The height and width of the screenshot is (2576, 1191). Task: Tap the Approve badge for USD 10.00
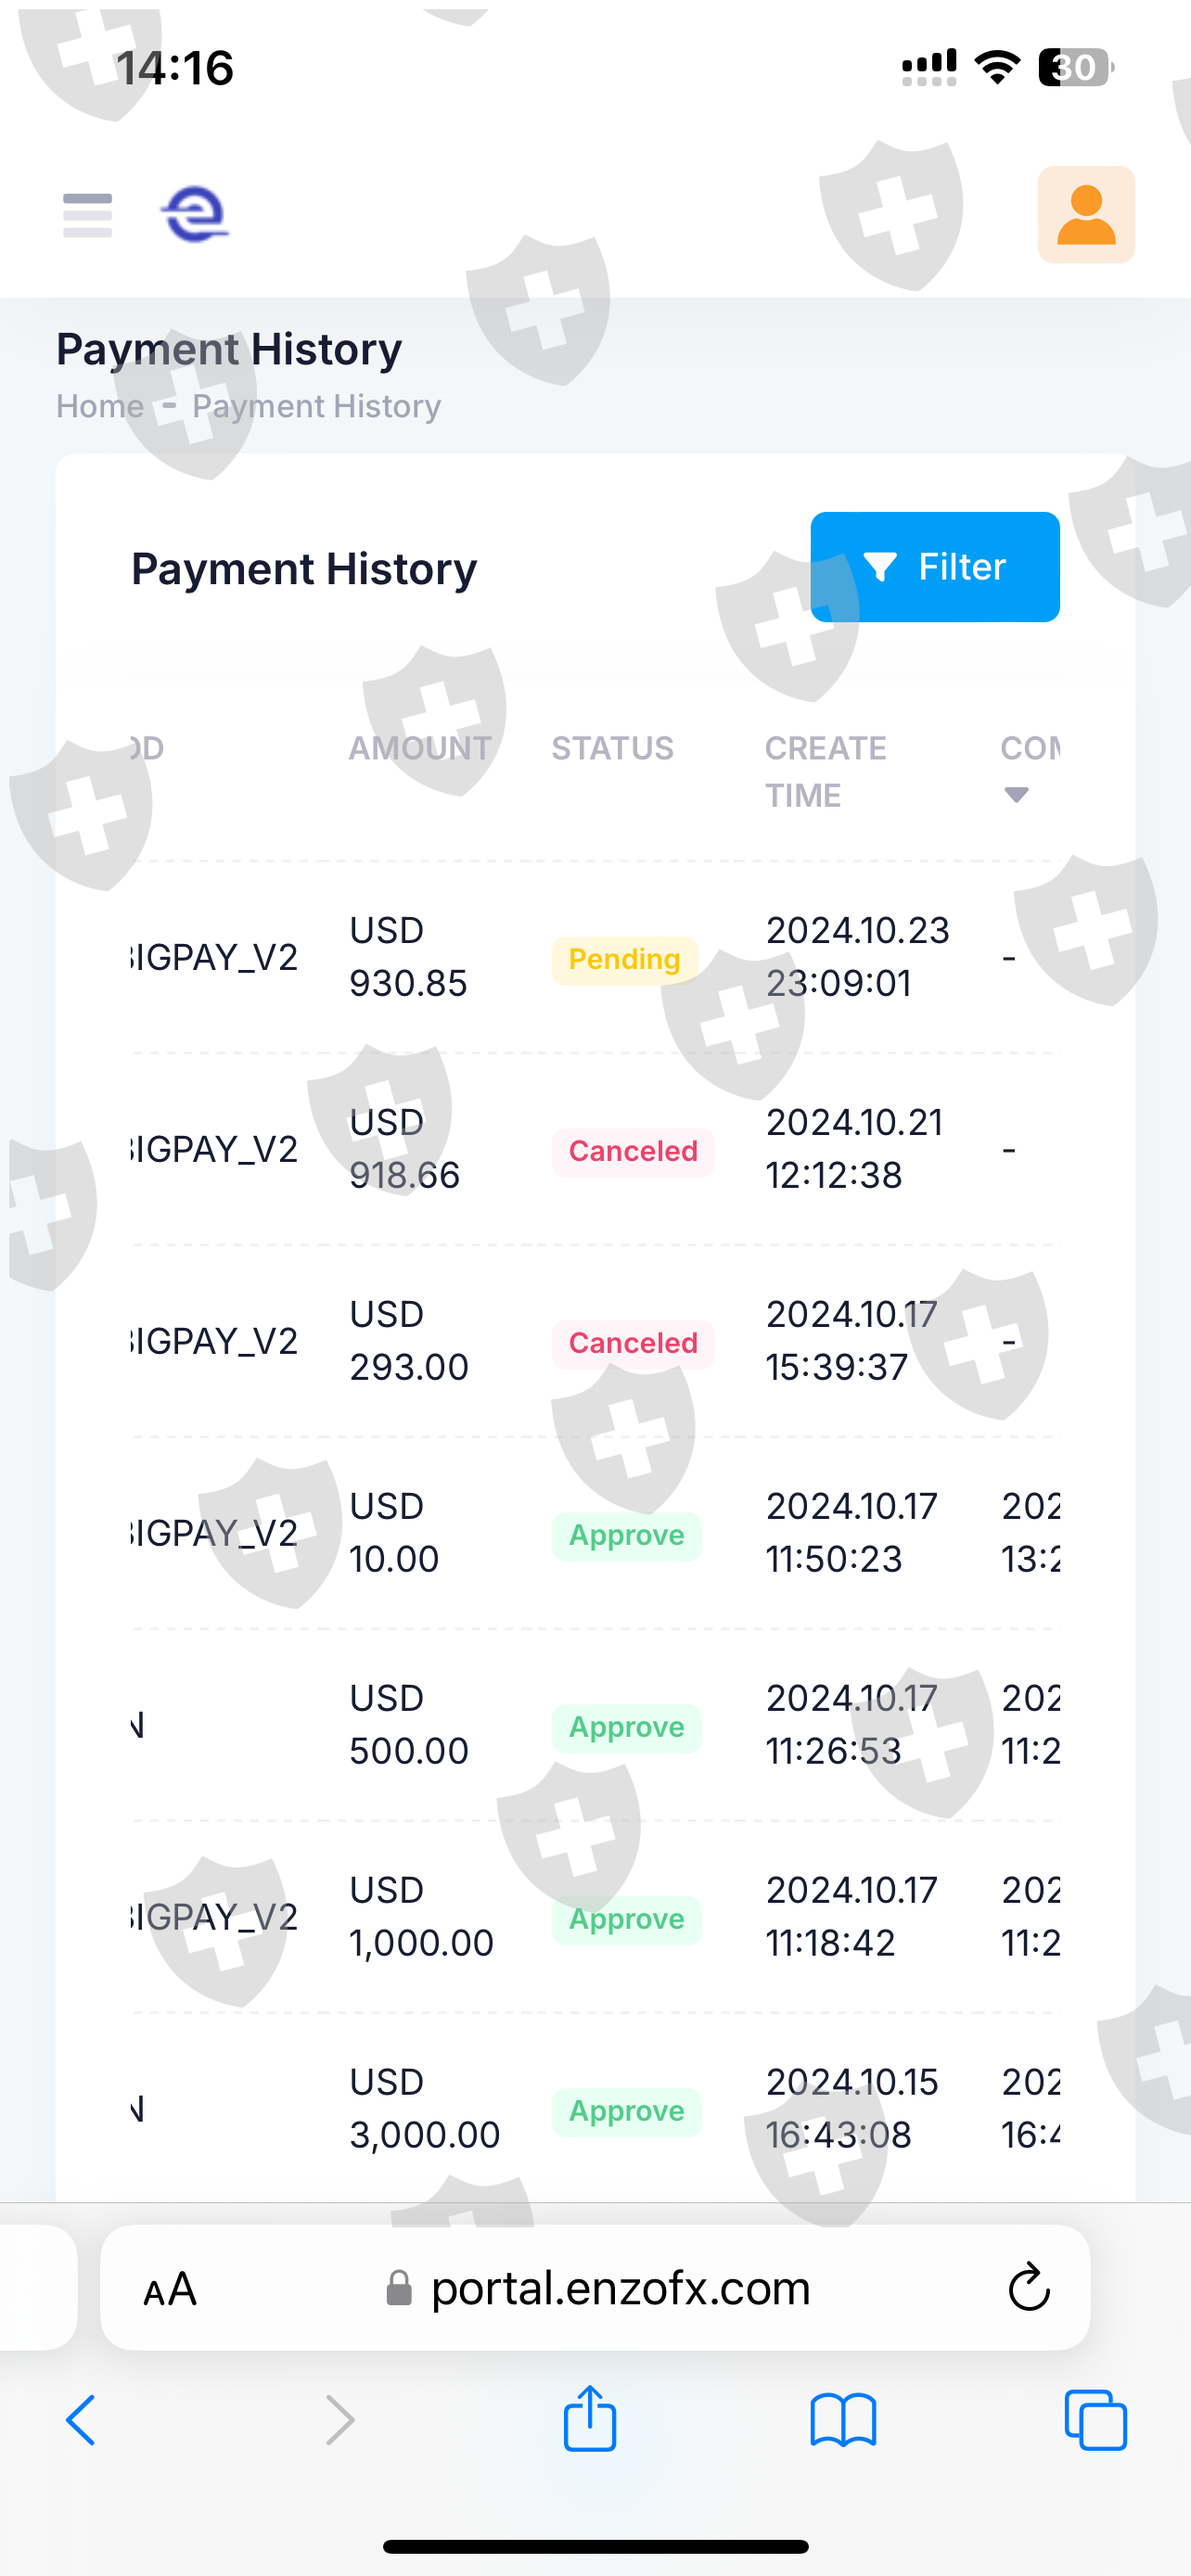click(x=626, y=1536)
